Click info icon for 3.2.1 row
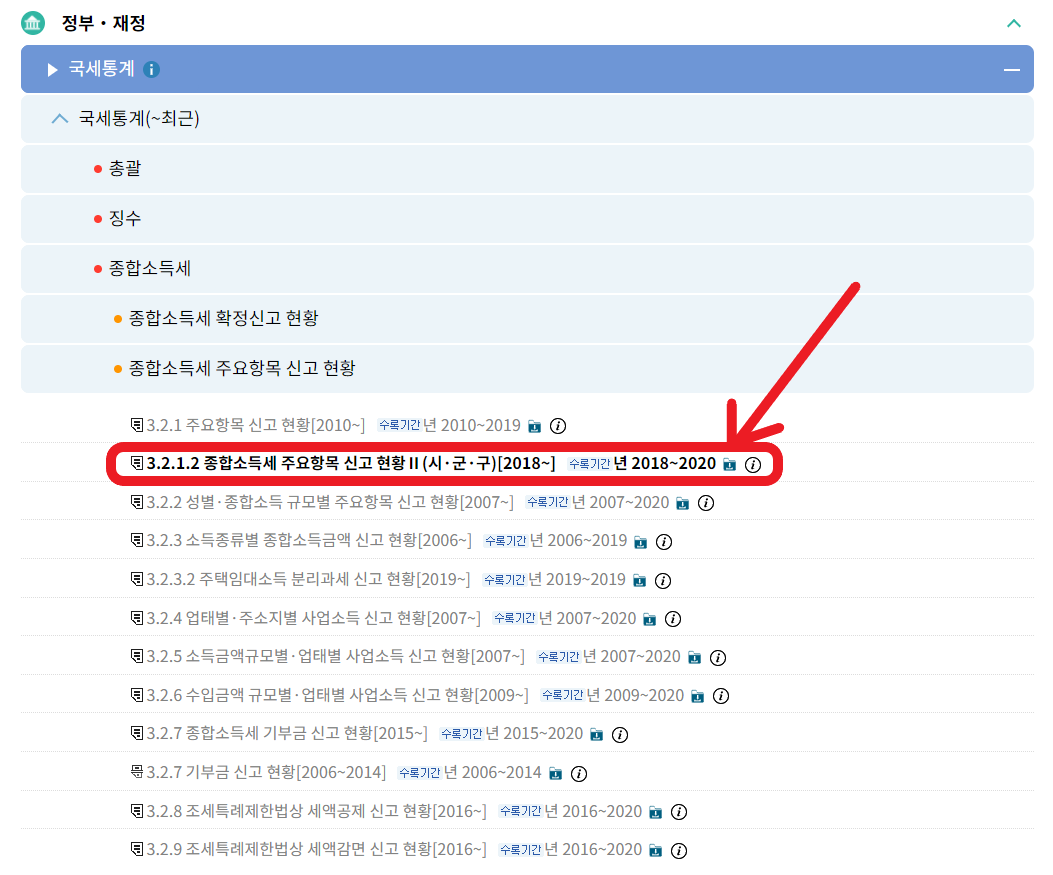The image size is (1053, 875). [x=558, y=426]
